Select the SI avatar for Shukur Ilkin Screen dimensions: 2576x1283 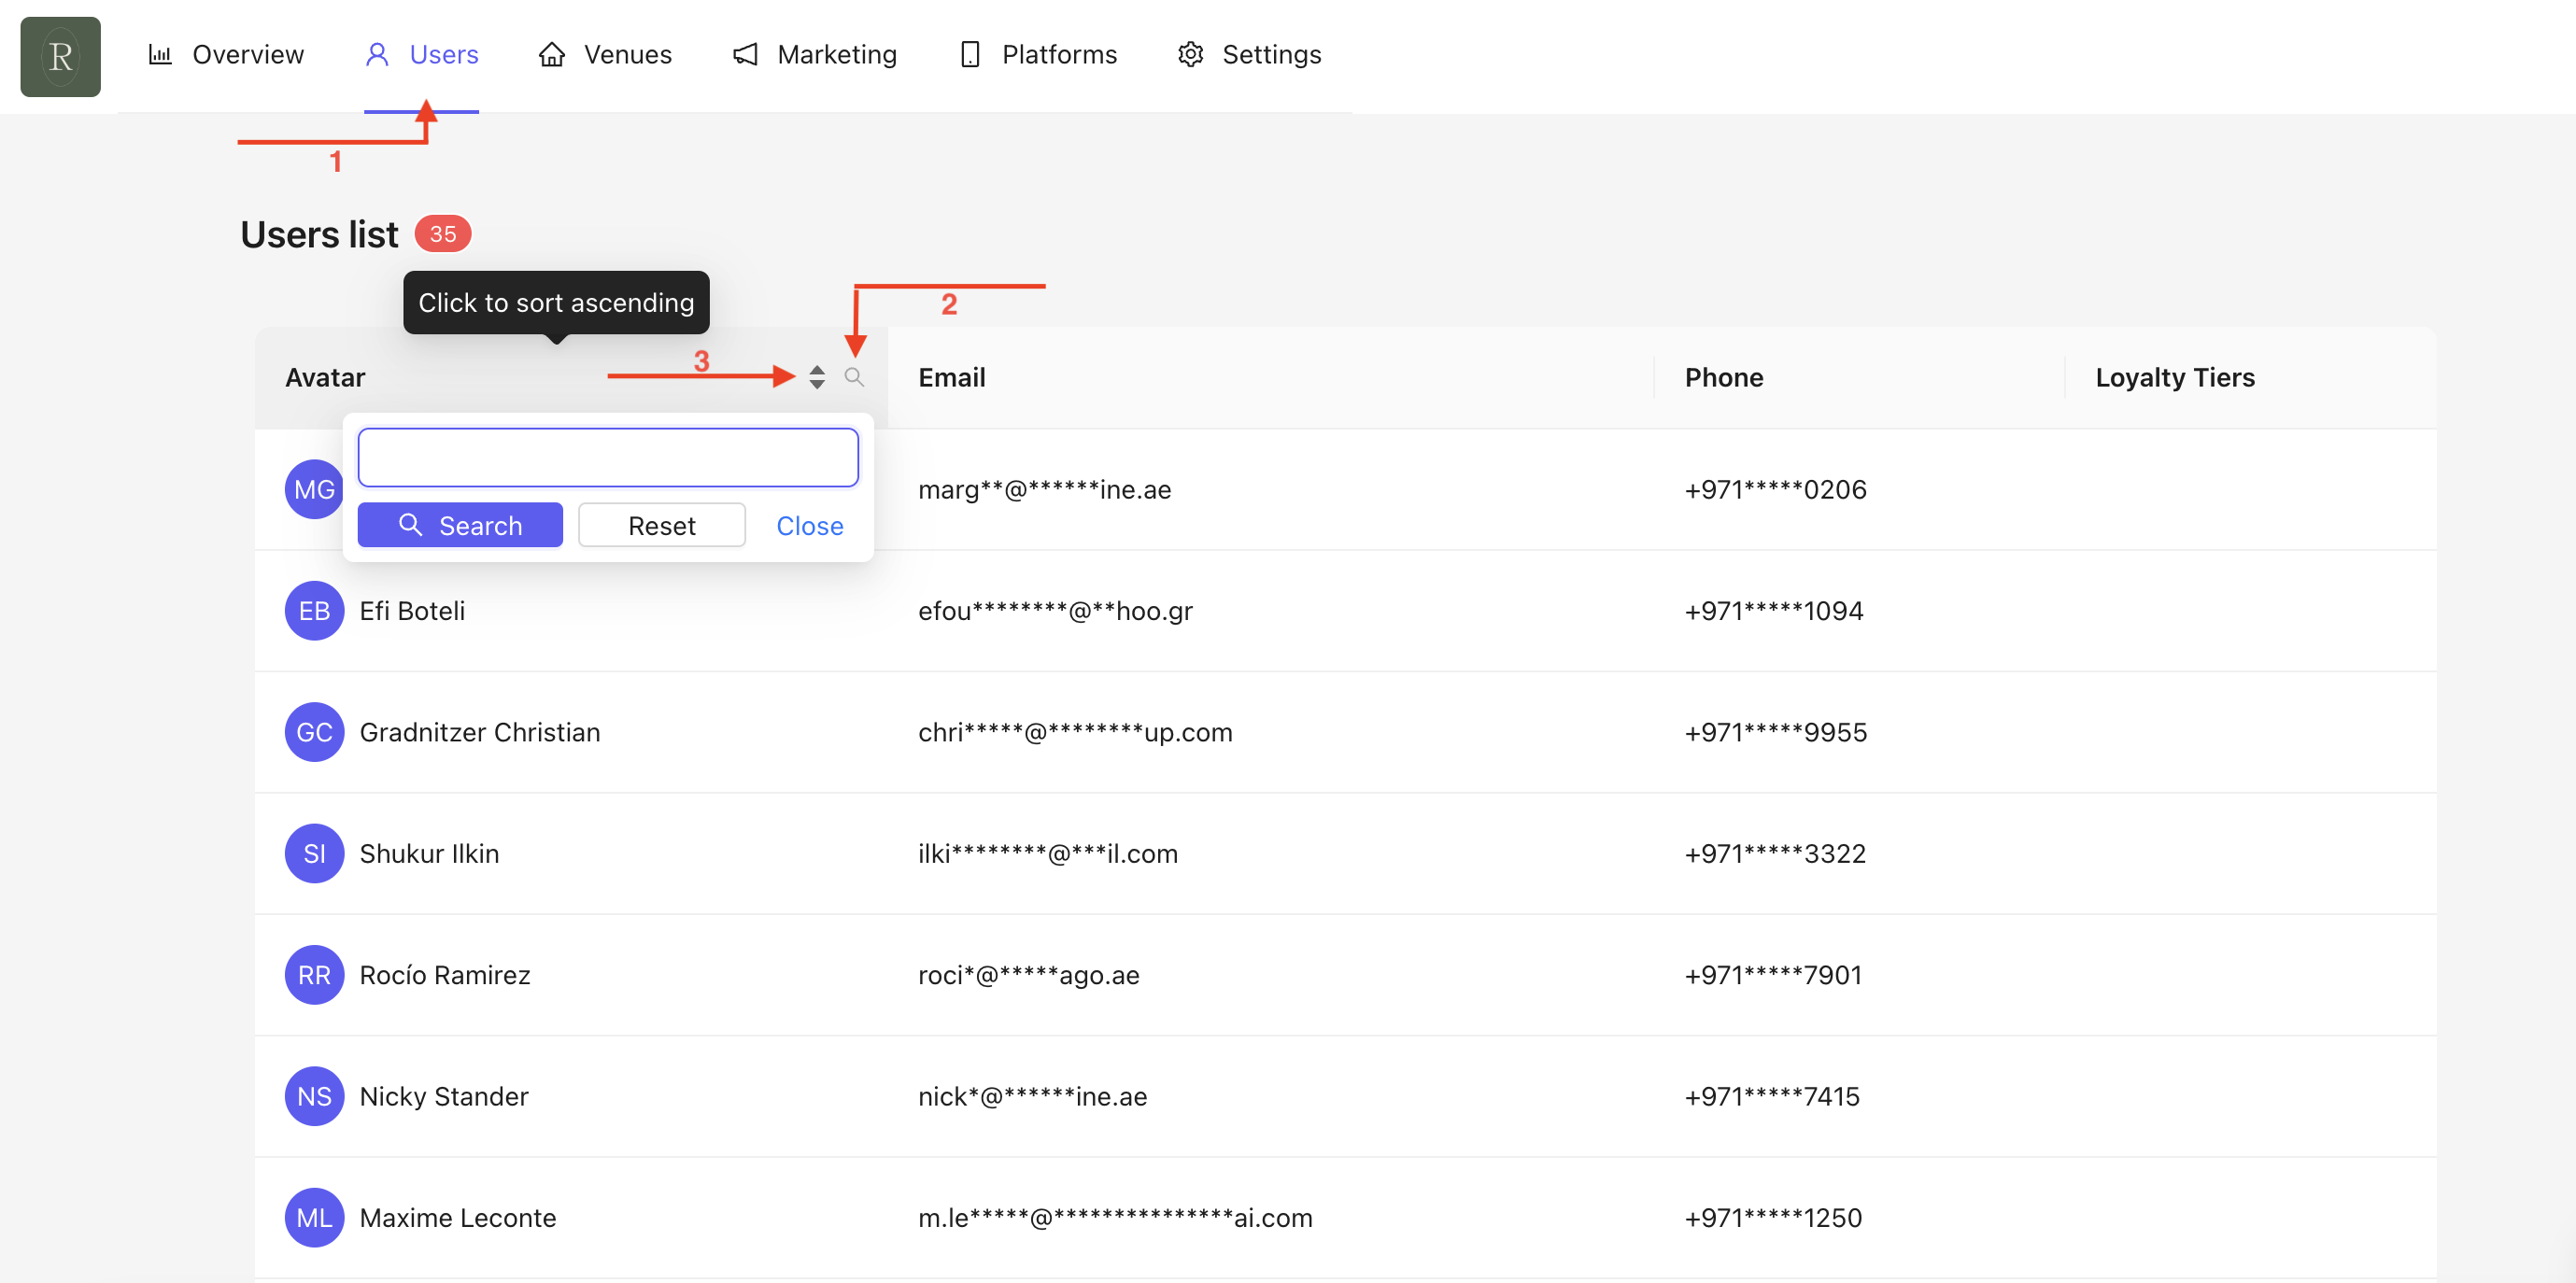[x=314, y=853]
